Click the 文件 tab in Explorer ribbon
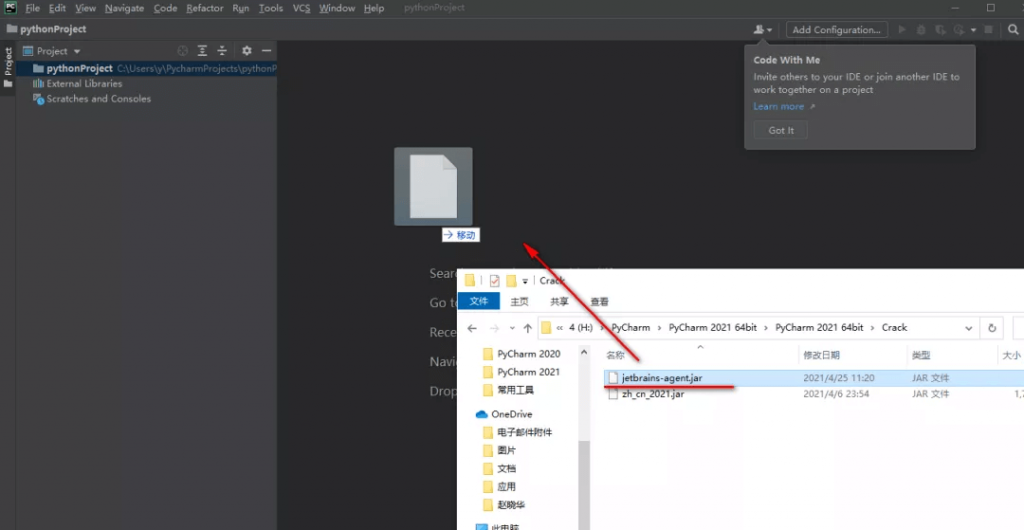 click(479, 302)
